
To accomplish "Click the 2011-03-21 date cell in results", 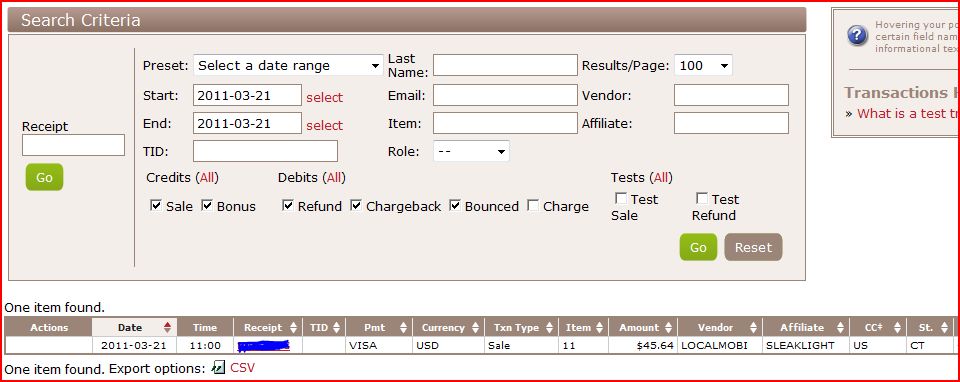I will click(x=133, y=345).
